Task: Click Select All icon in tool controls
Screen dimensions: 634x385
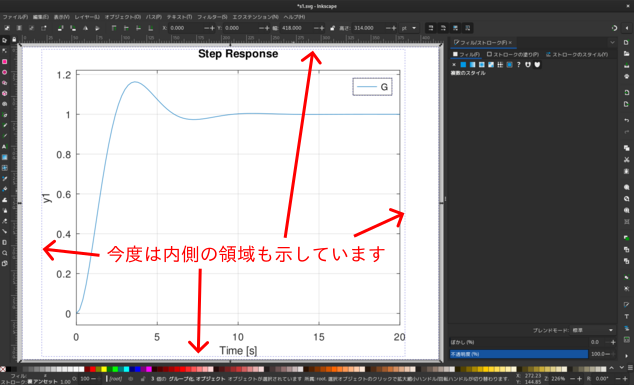Action: click(x=7, y=28)
